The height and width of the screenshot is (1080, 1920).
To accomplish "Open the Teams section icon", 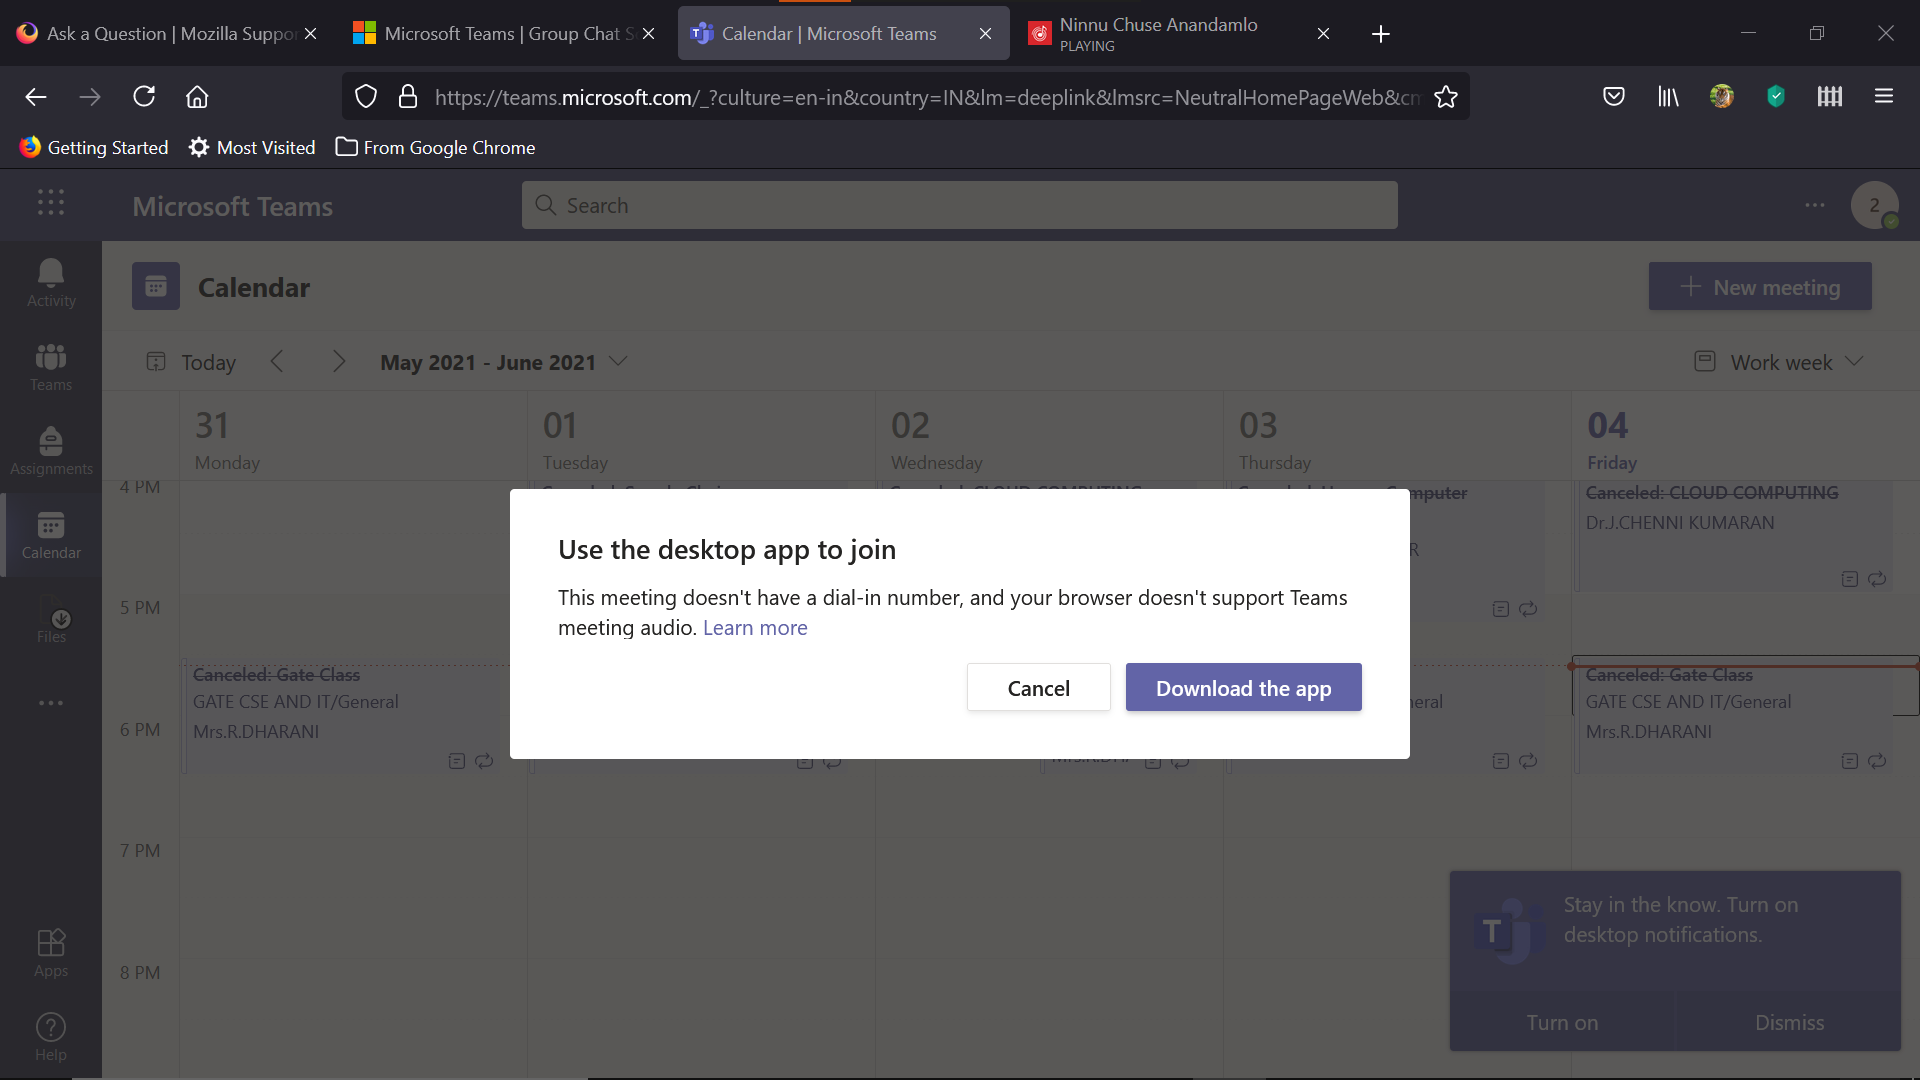I will click(51, 367).
